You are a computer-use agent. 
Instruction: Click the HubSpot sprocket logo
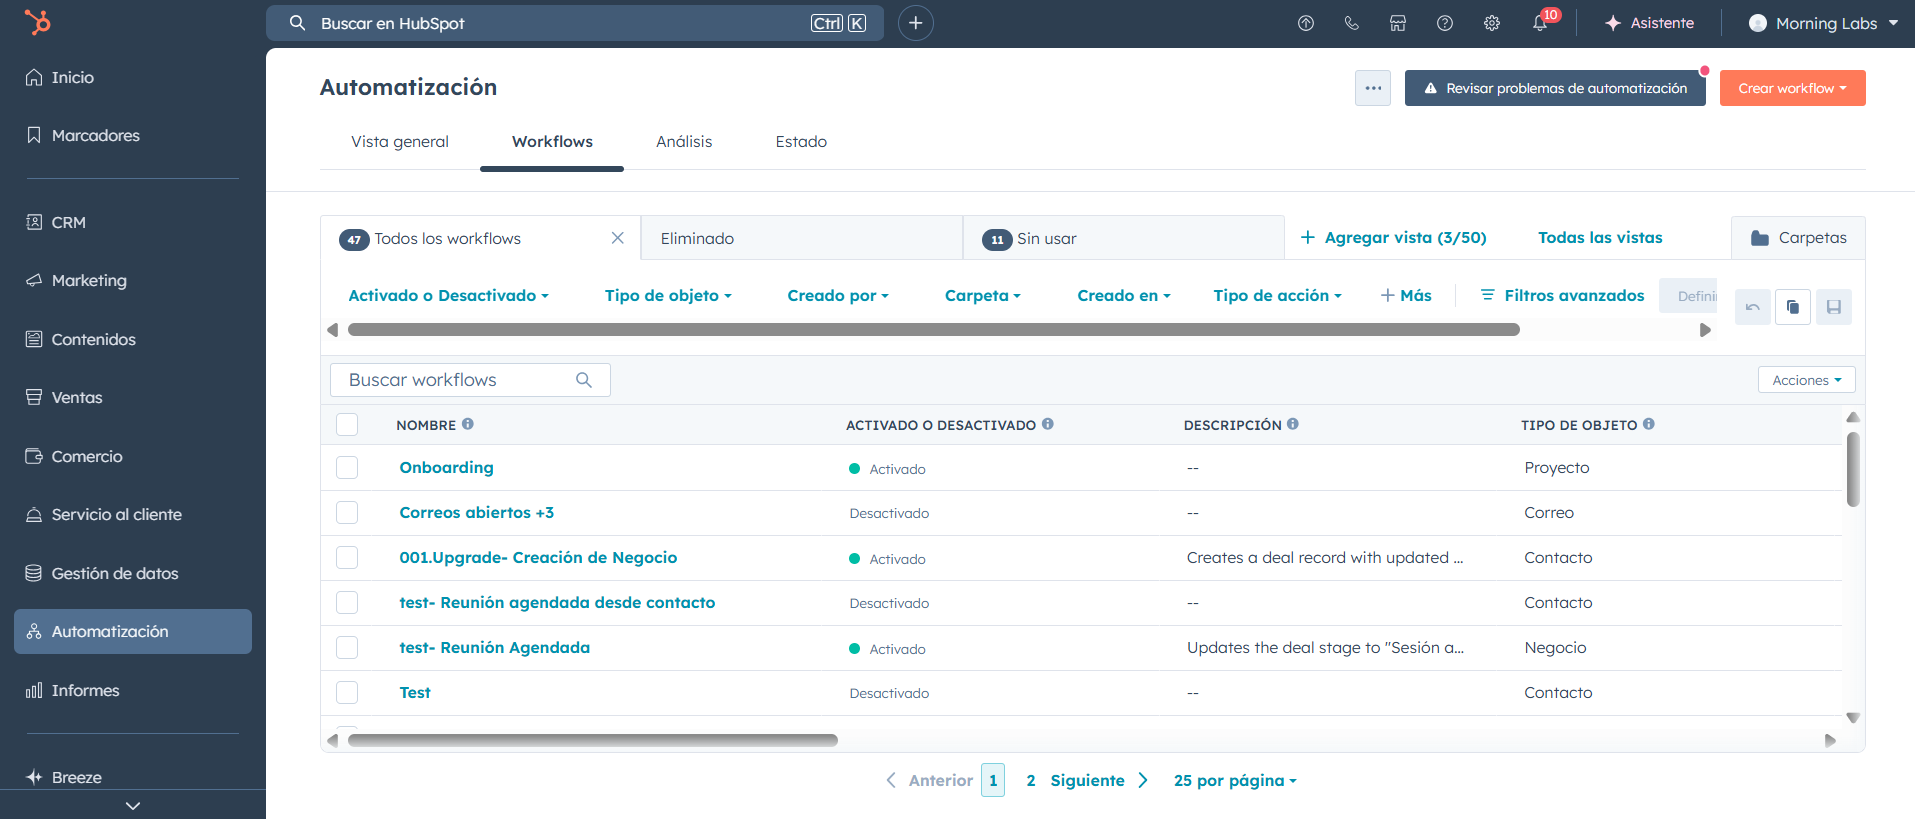click(x=37, y=22)
